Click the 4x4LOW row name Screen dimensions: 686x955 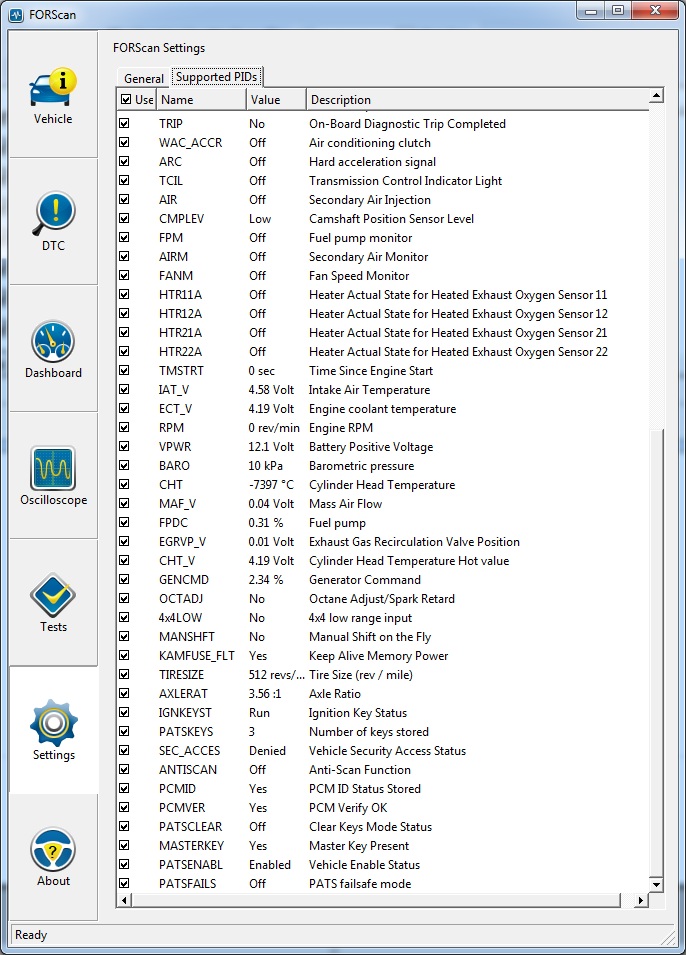pyautogui.click(x=180, y=618)
